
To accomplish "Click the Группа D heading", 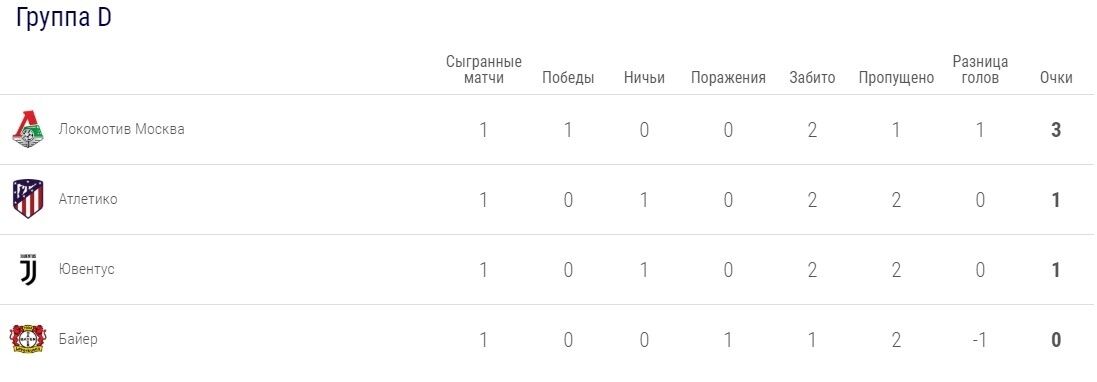I will 64,19.
